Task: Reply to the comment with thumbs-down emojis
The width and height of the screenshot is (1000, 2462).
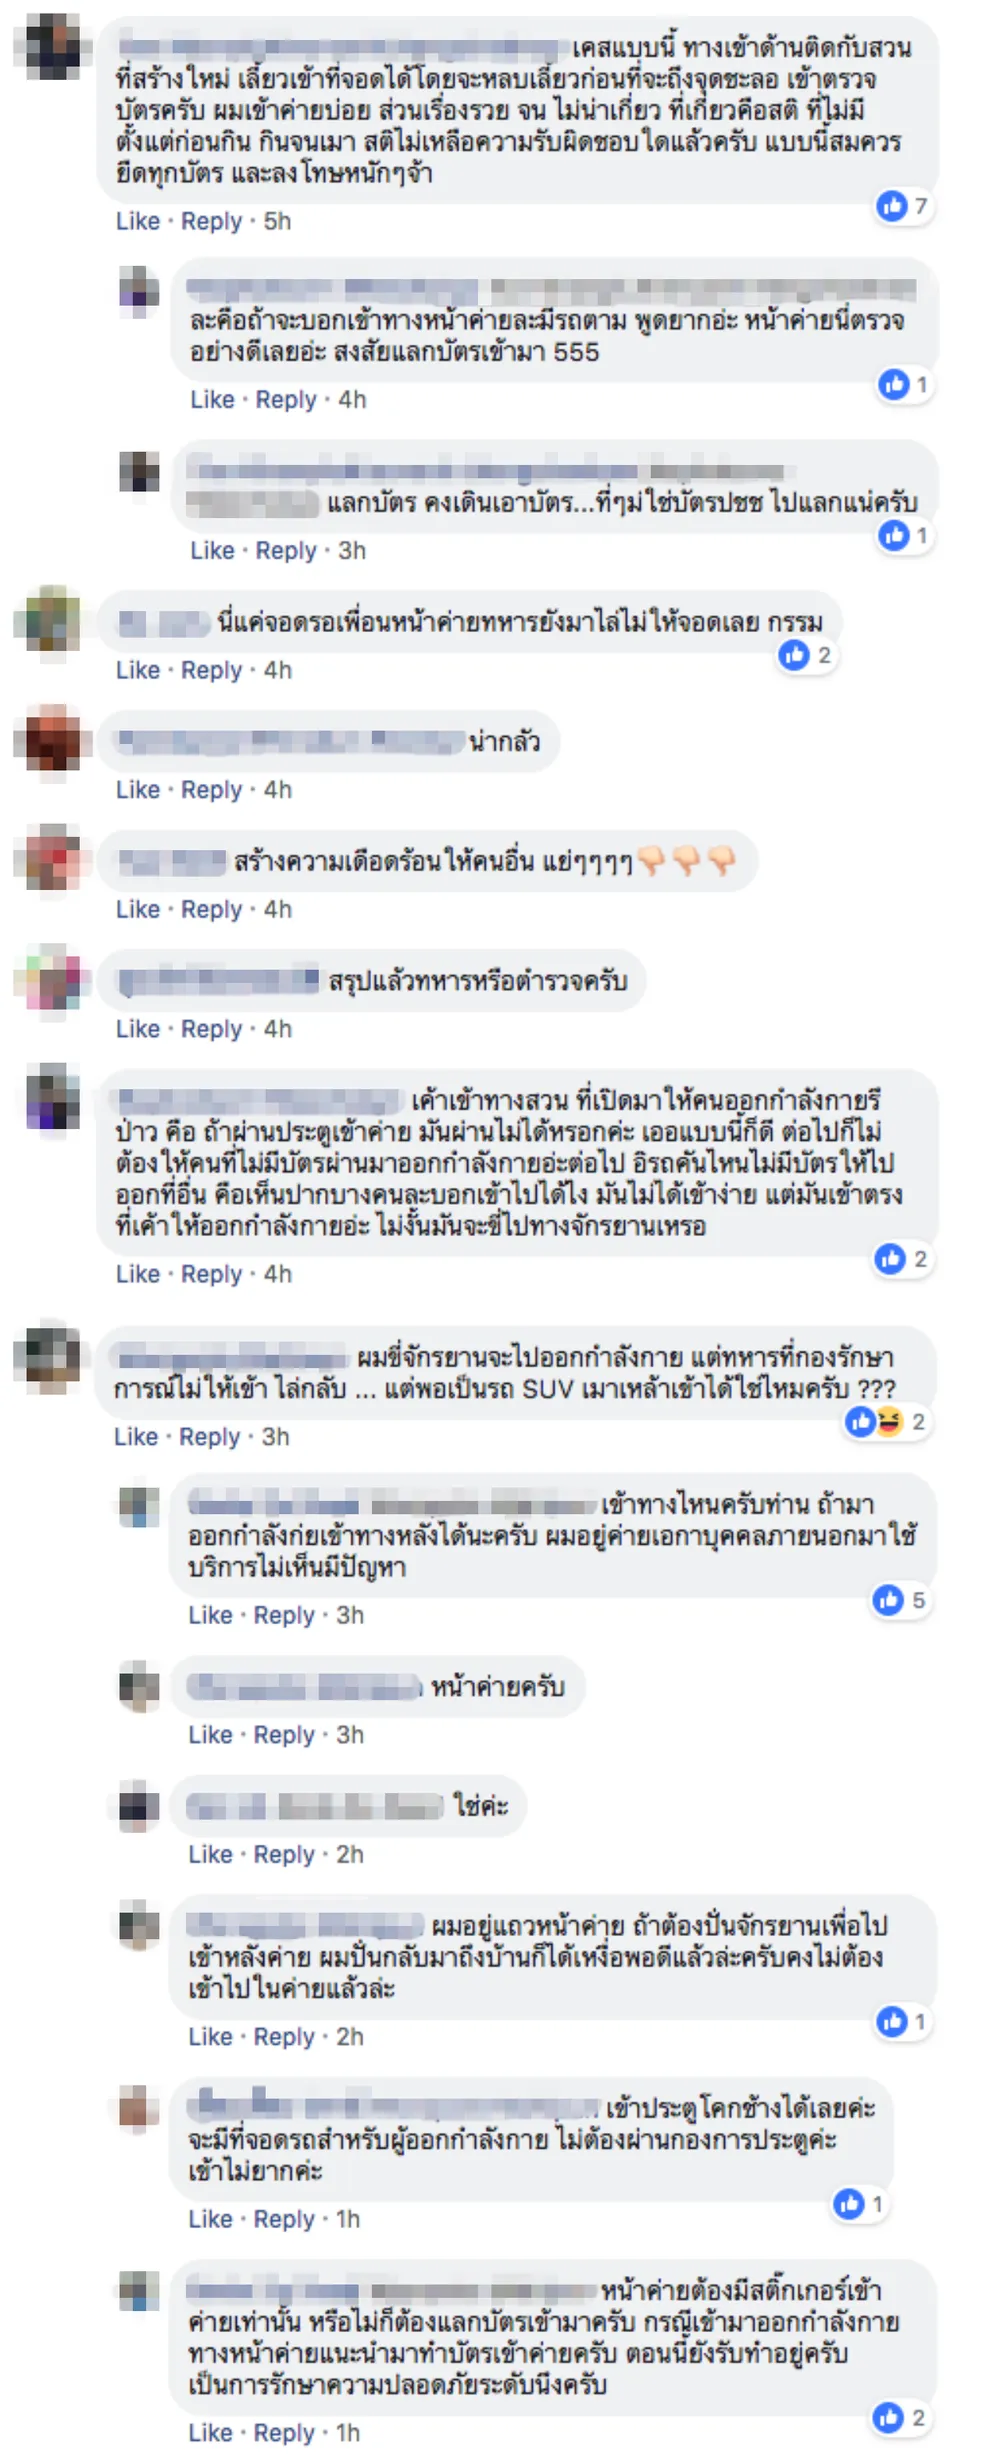Action: click(x=212, y=909)
